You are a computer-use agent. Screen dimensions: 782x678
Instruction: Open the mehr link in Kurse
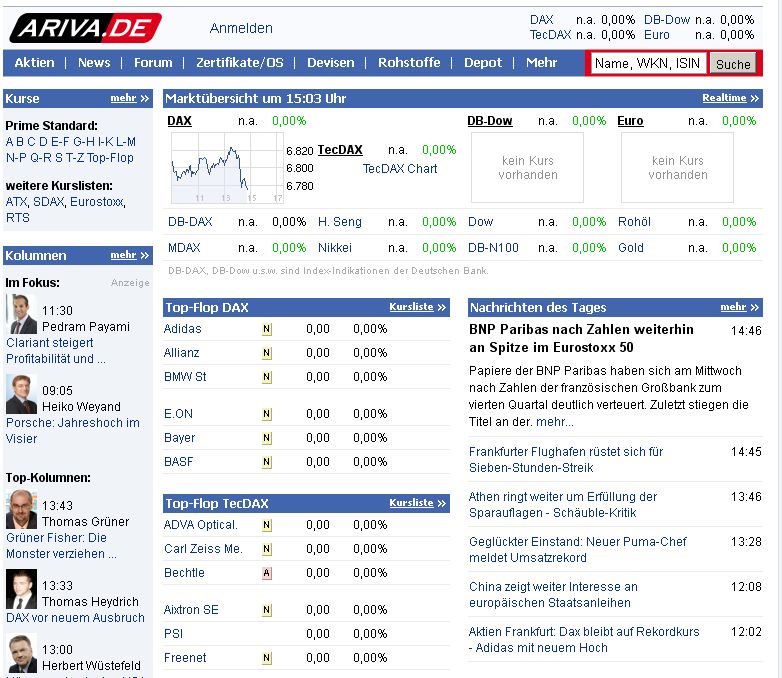129,98
